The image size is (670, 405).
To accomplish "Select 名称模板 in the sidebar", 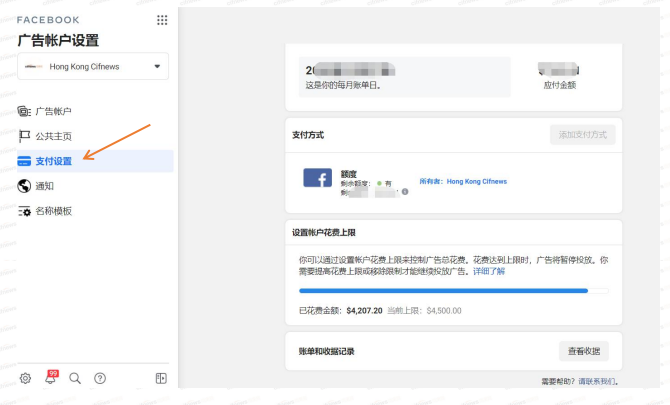I will point(53,211).
